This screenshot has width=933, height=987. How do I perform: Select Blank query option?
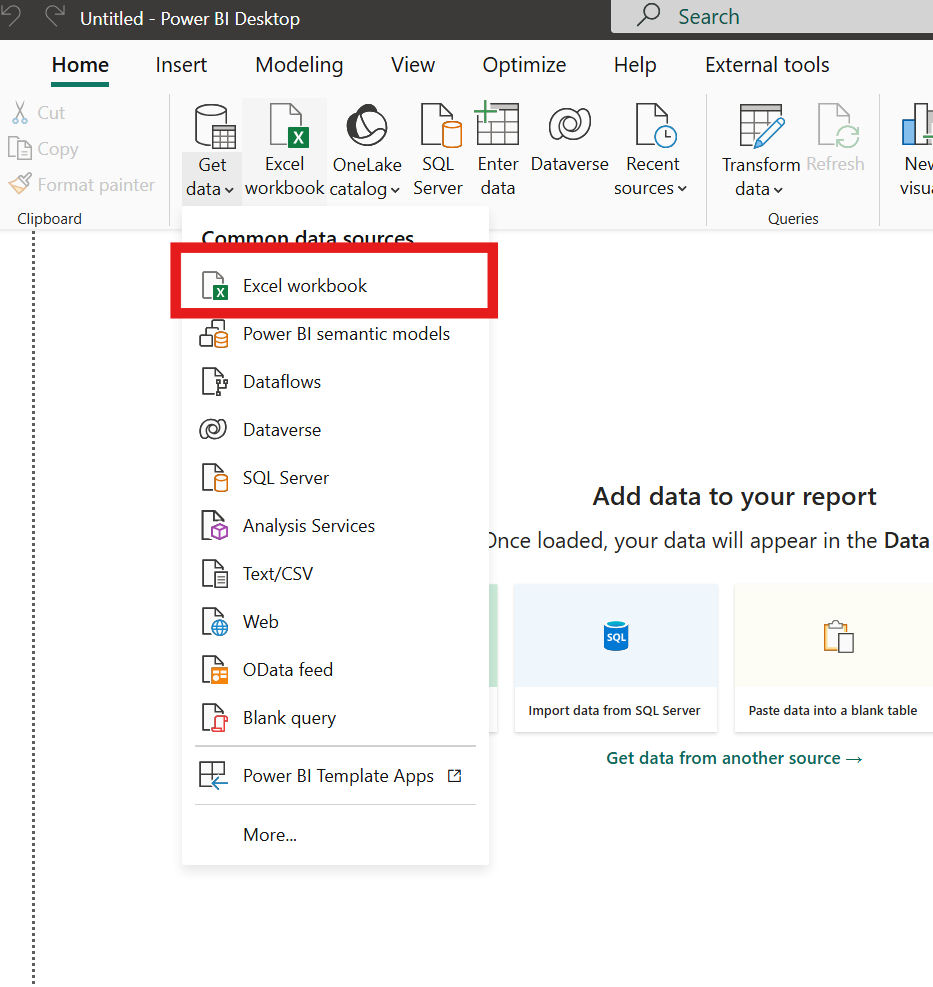[x=335, y=718]
